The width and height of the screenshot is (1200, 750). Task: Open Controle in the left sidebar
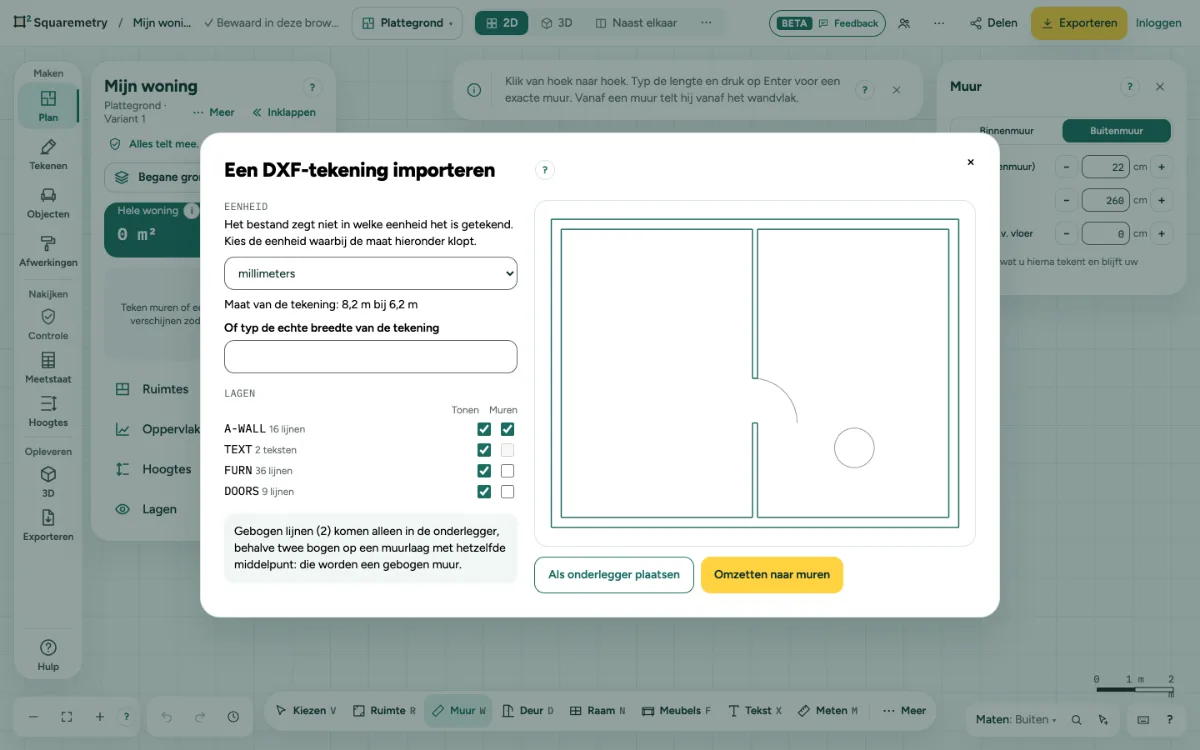48,324
